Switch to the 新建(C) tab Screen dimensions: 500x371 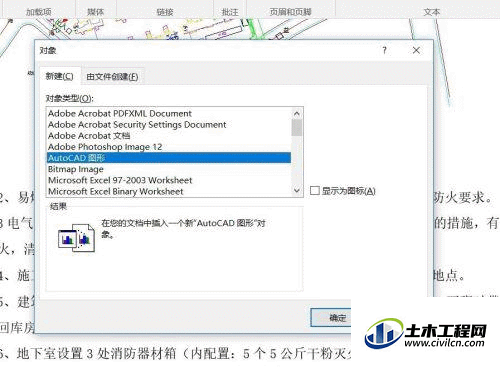pos(59,76)
